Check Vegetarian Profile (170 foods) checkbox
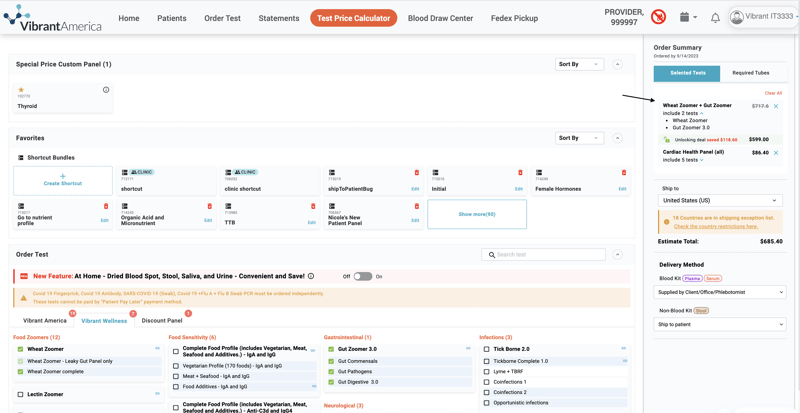Image resolution: width=800 pixels, height=413 pixels. [176, 366]
